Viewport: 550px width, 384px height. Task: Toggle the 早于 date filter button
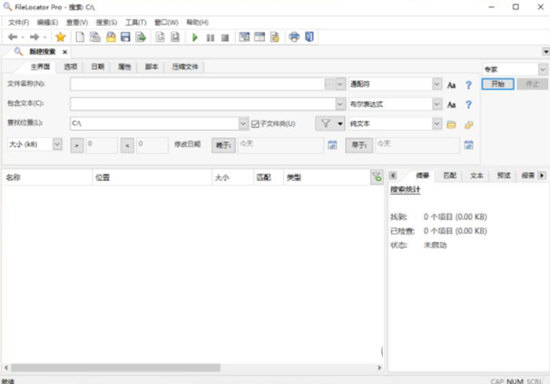[x=359, y=145]
